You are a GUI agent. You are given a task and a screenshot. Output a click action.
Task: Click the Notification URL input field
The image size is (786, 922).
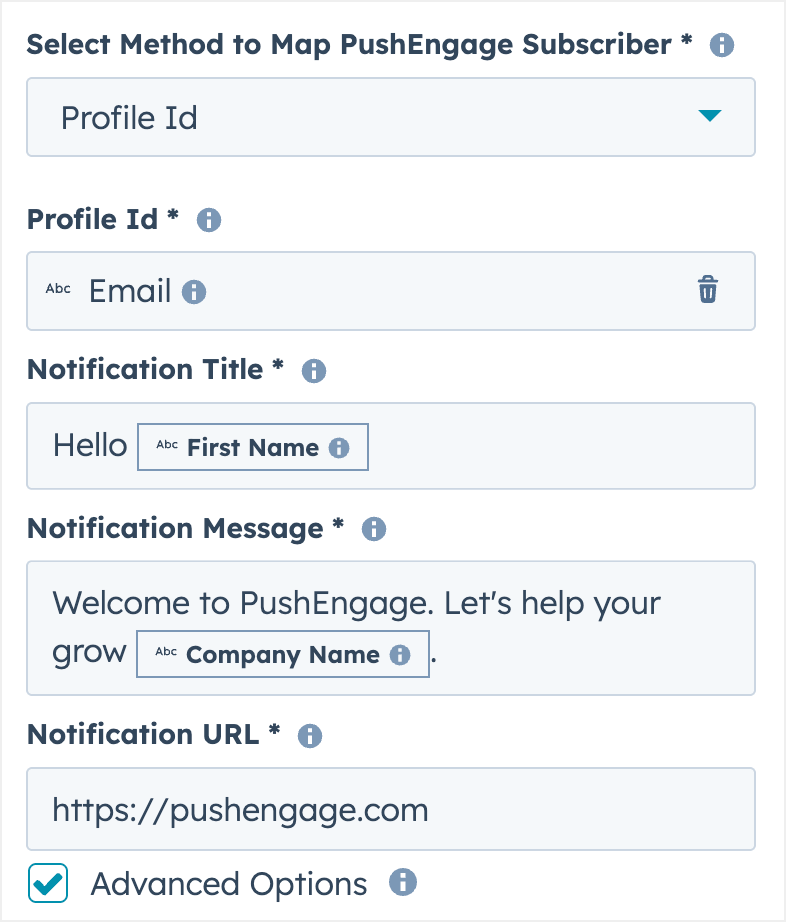(390, 809)
